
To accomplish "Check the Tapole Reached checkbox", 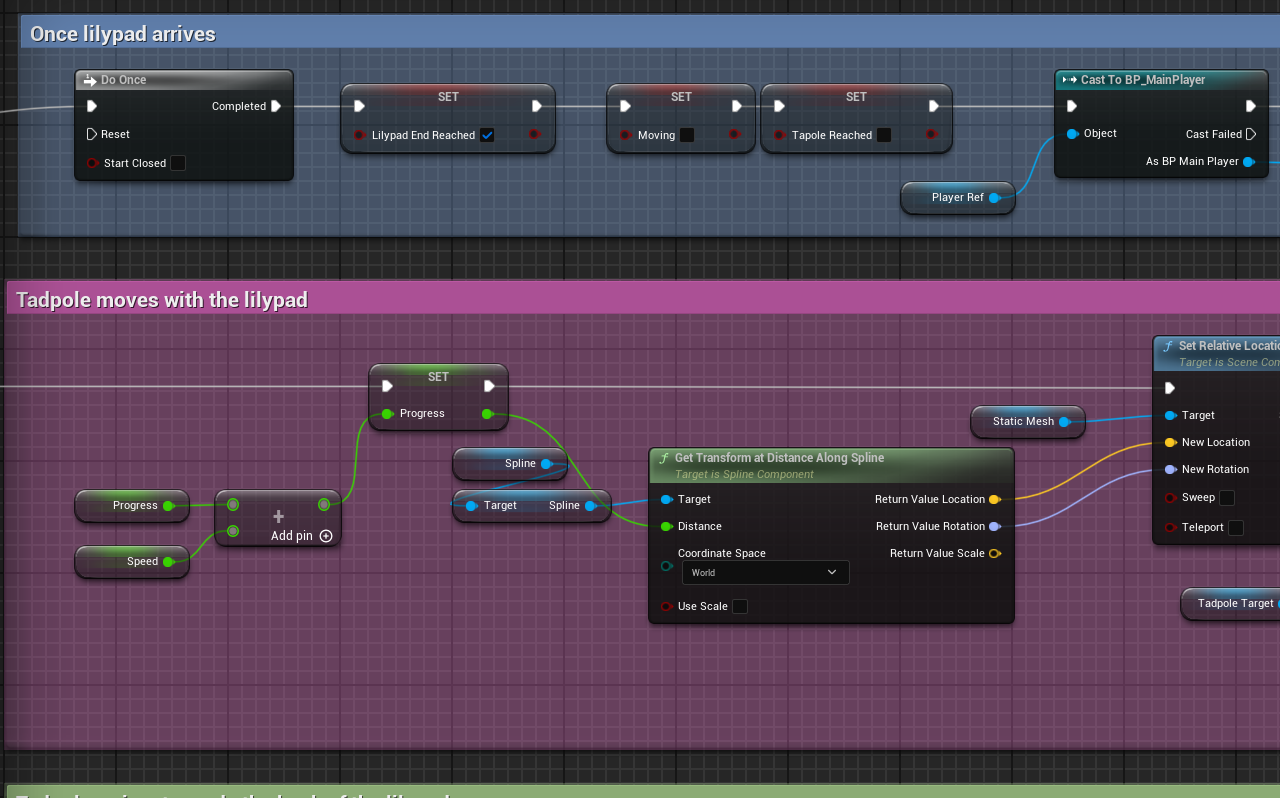I will point(884,135).
